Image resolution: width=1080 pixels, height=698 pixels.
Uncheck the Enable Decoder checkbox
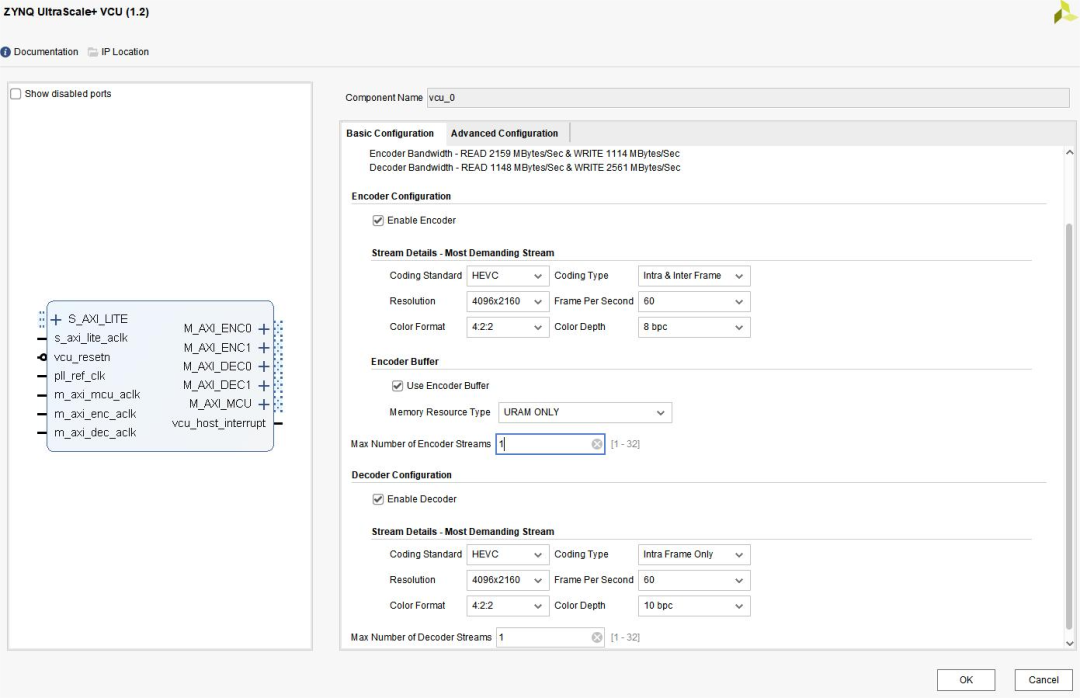[378, 500]
